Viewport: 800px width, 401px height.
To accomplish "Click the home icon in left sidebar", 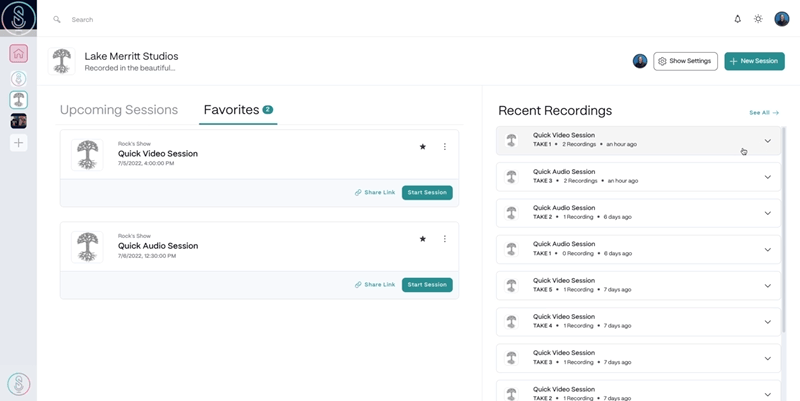I will click(18, 53).
